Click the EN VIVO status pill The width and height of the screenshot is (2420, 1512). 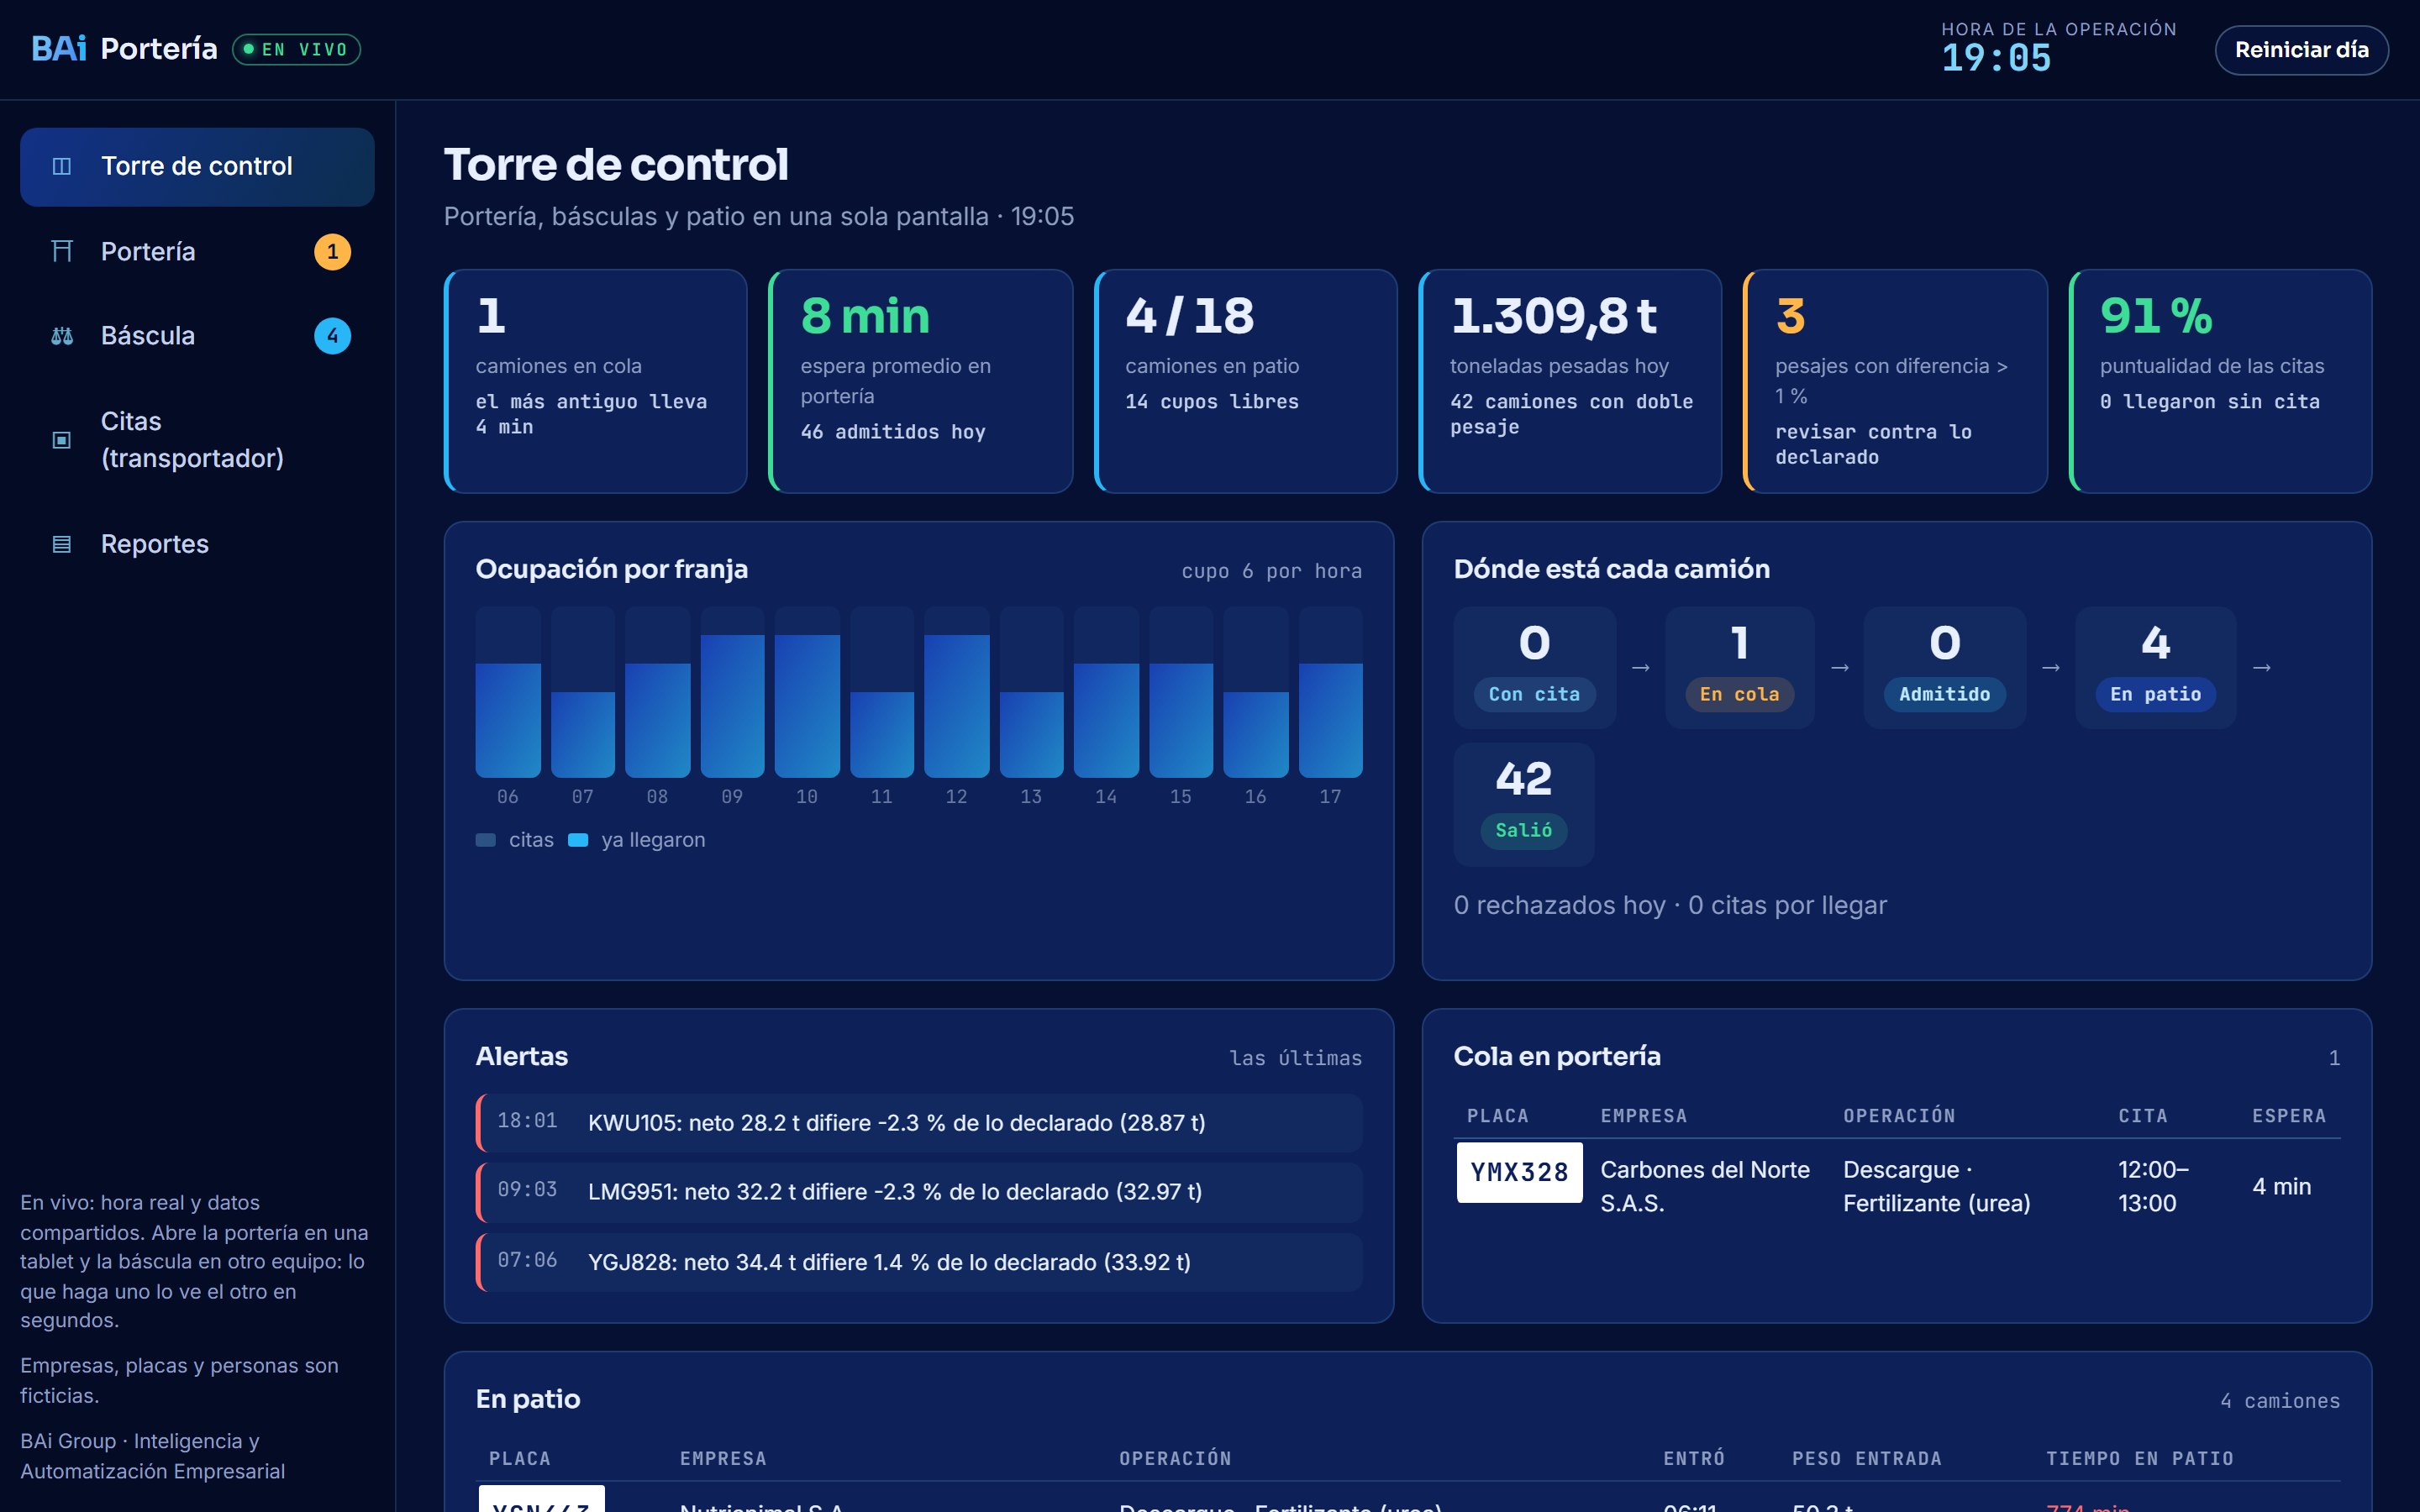click(x=297, y=50)
